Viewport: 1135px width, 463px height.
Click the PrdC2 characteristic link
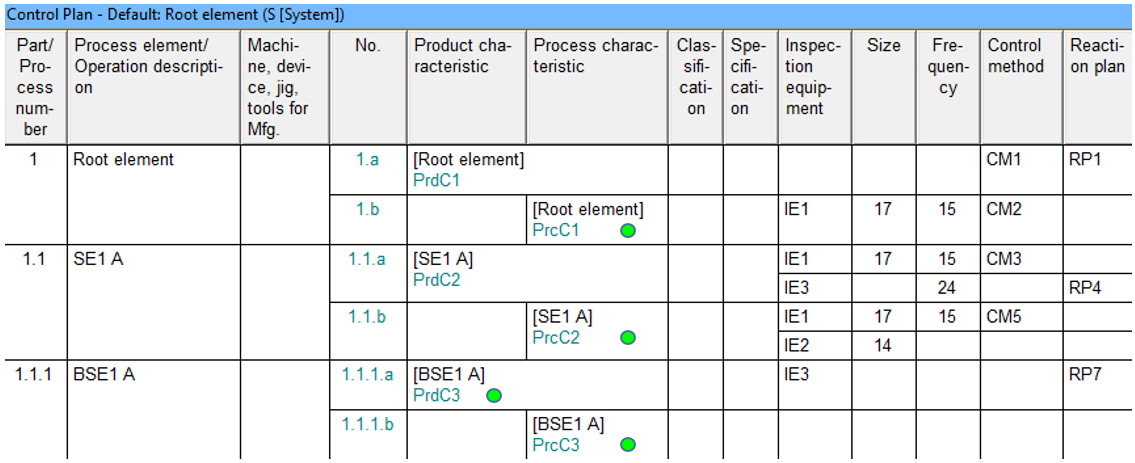436,279
